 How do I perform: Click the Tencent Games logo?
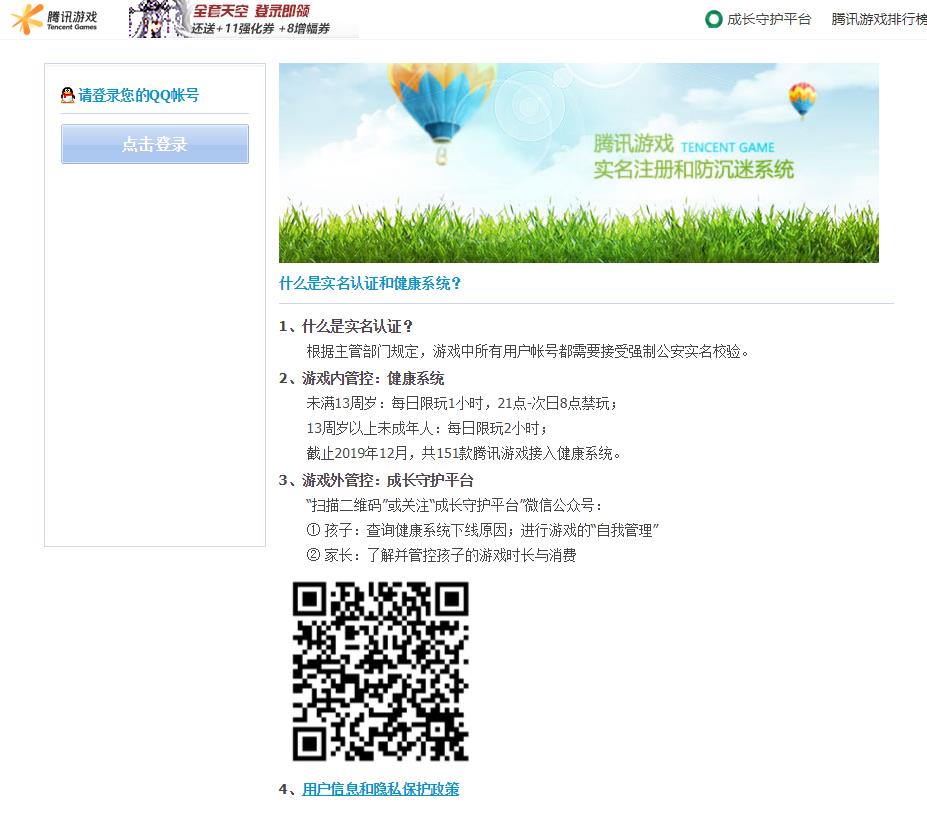[x=54, y=19]
